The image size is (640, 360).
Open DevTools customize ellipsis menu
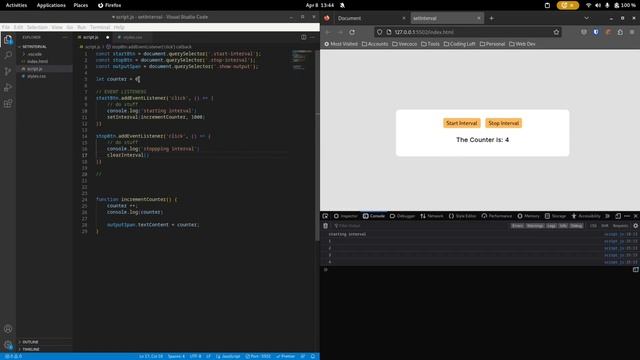pyautogui.click(x=627, y=216)
